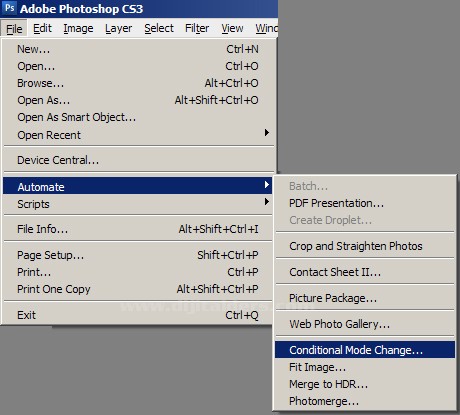
Task: Open the Edit menu
Action: tap(42, 29)
